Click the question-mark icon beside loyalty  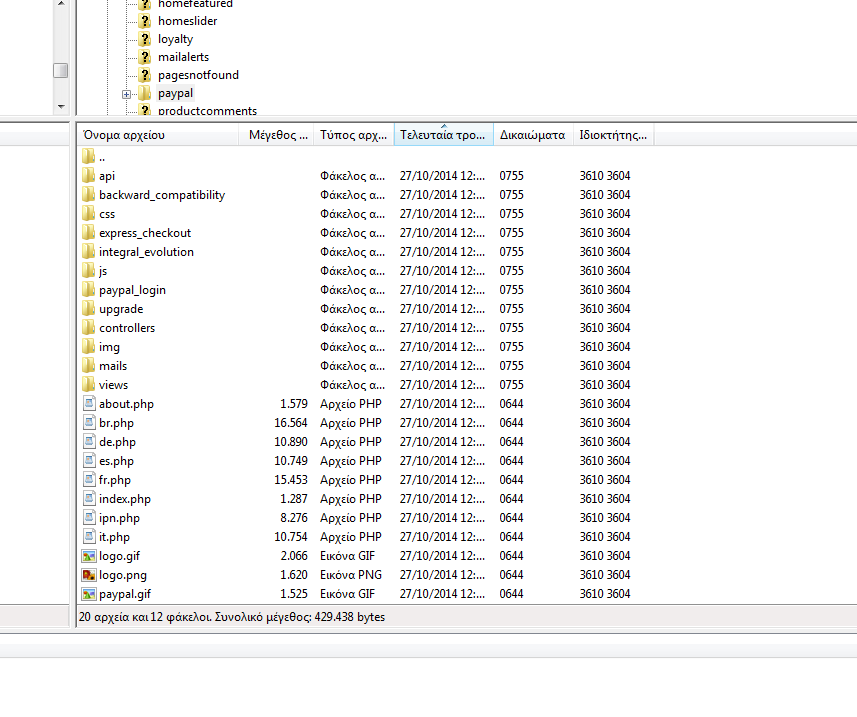pyautogui.click(x=144, y=39)
